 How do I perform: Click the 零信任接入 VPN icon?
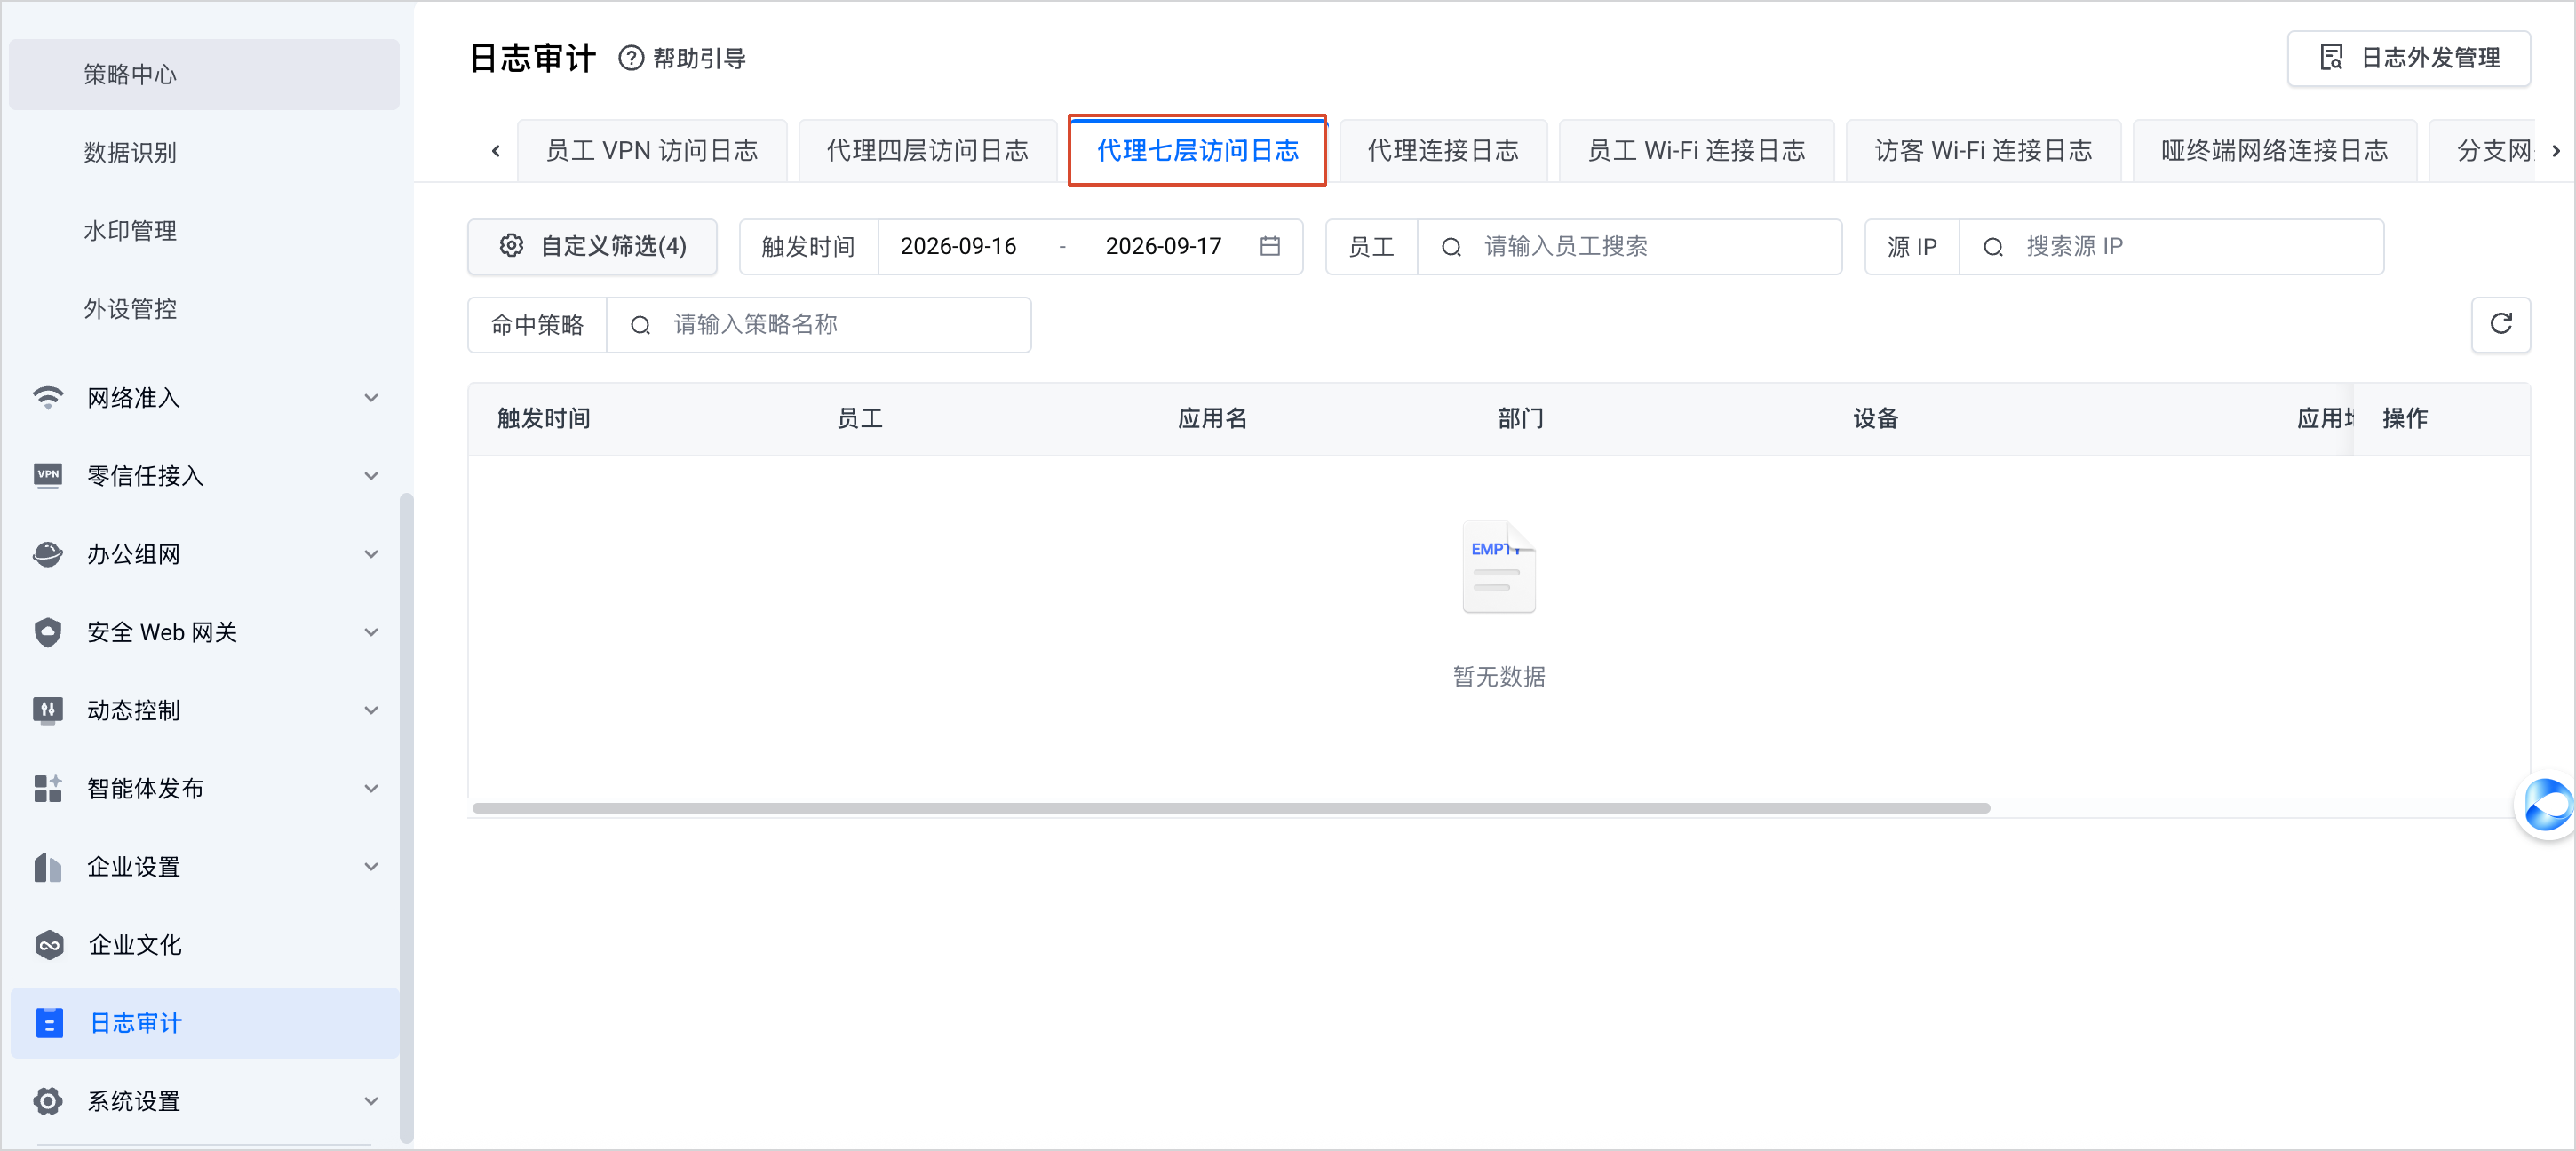click(x=48, y=475)
